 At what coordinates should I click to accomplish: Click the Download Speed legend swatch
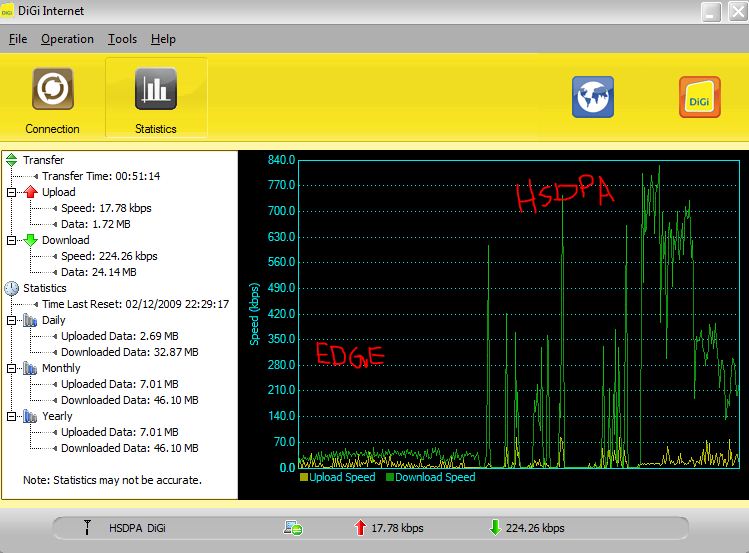390,477
